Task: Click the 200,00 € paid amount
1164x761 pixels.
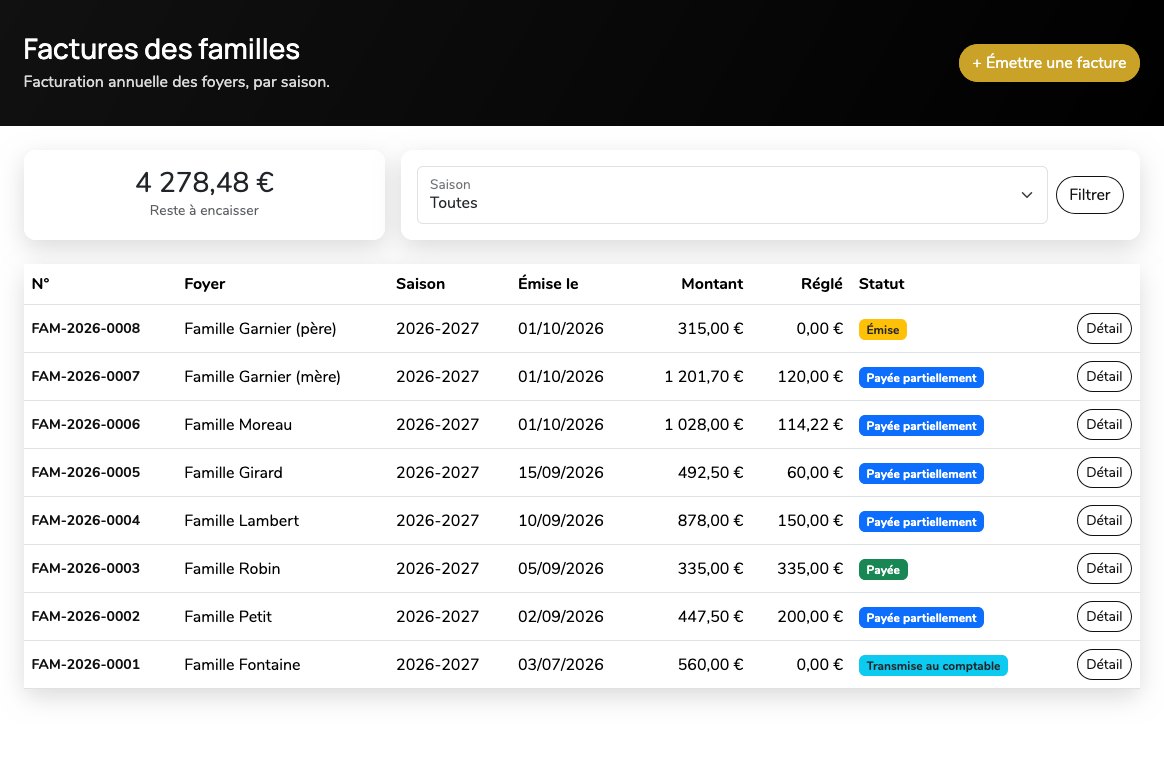Action: pos(810,616)
